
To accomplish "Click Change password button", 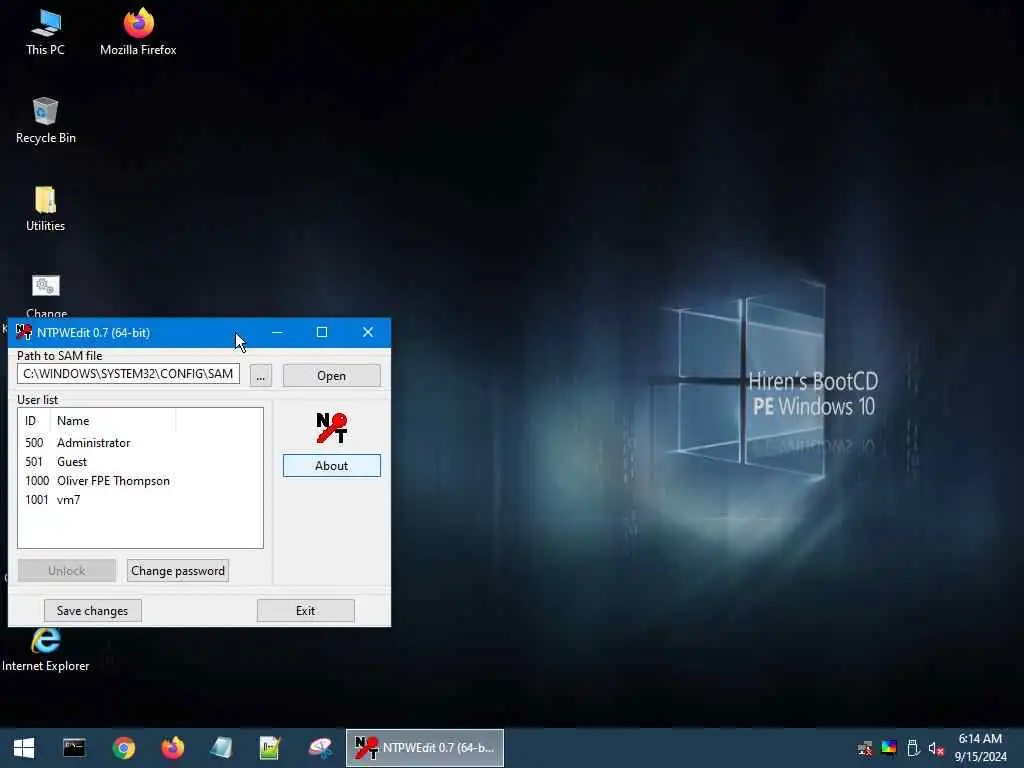I will pyautogui.click(x=178, y=571).
